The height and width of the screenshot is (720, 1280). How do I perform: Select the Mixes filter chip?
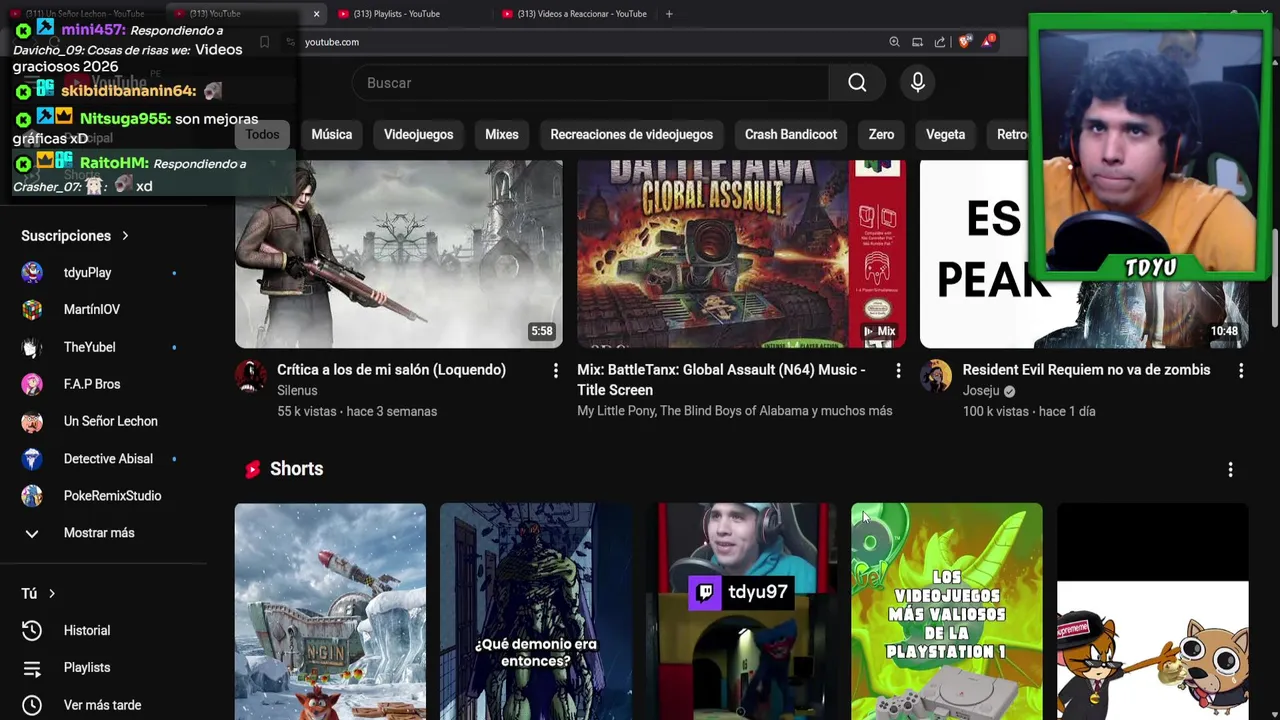502,135
